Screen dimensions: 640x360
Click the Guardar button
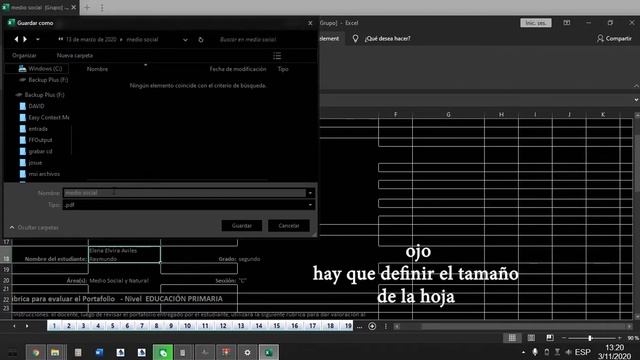pos(242,226)
